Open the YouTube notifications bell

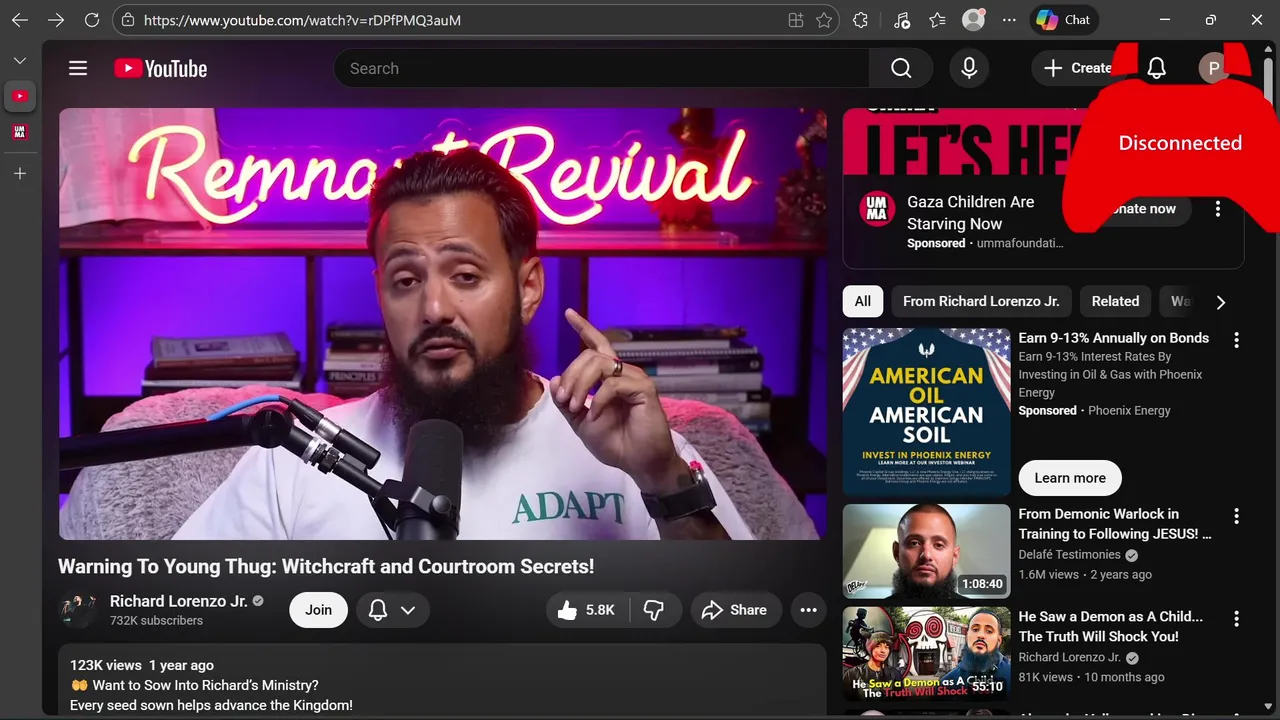click(x=1157, y=68)
